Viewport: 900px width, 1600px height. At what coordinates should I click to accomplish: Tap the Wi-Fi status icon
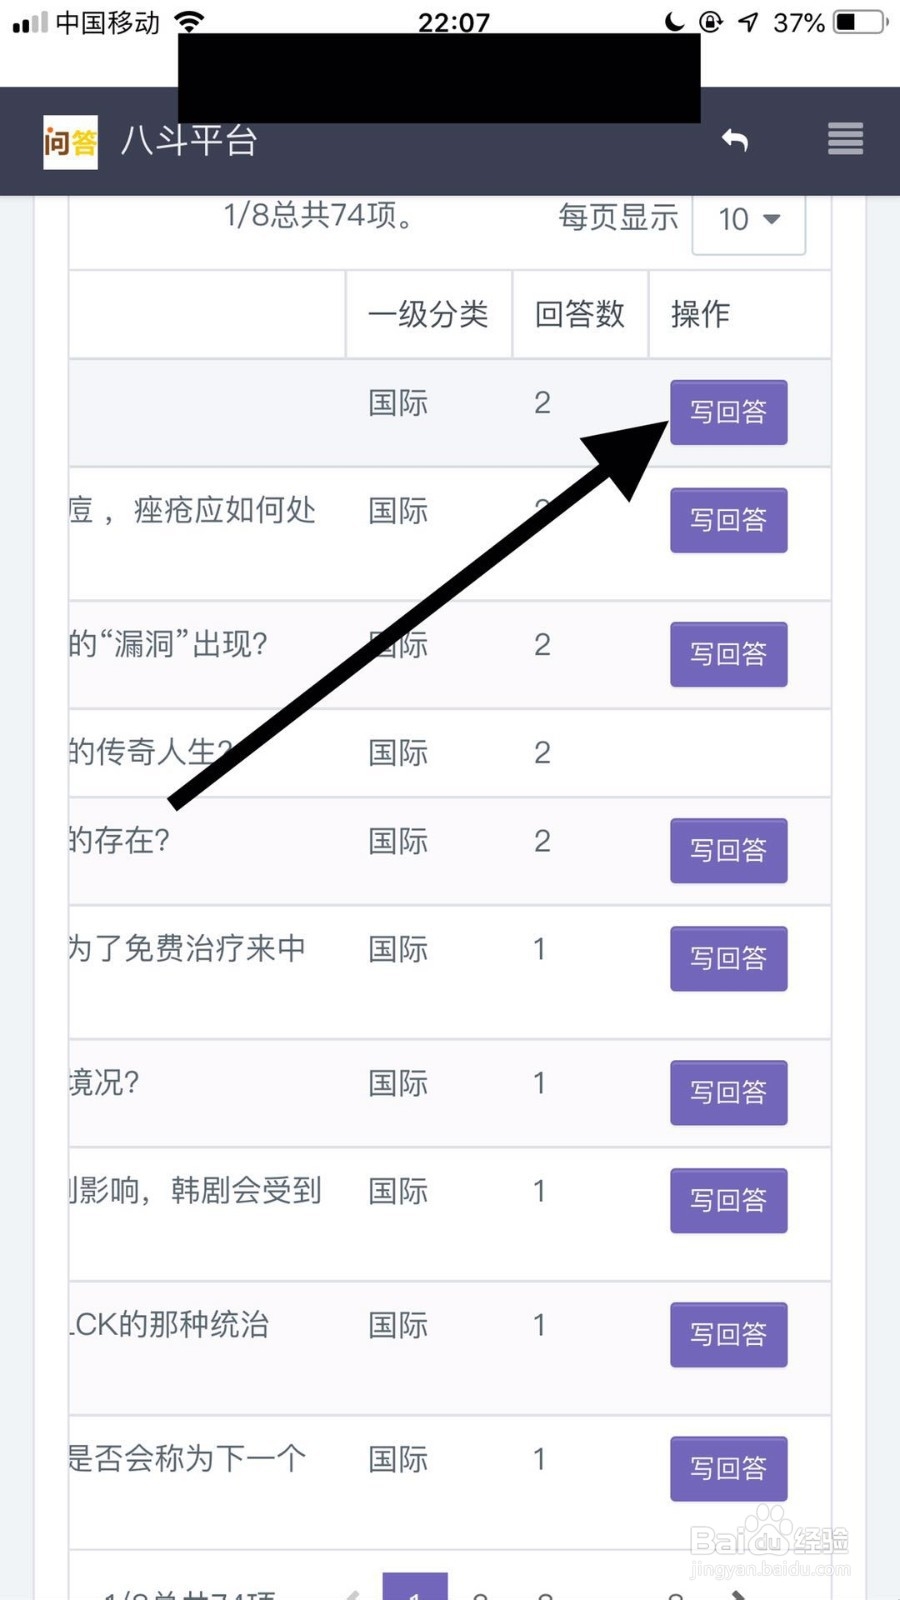[189, 21]
